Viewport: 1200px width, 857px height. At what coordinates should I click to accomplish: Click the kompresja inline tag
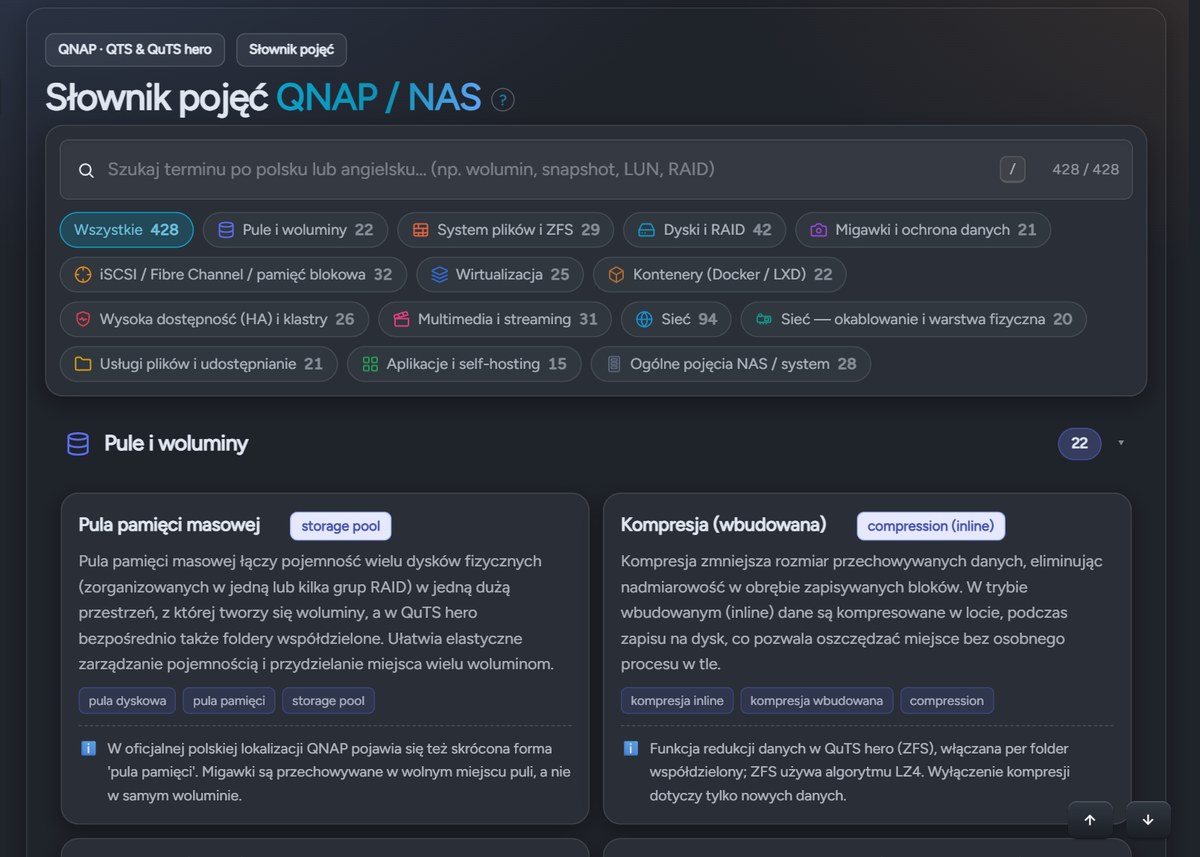(677, 701)
